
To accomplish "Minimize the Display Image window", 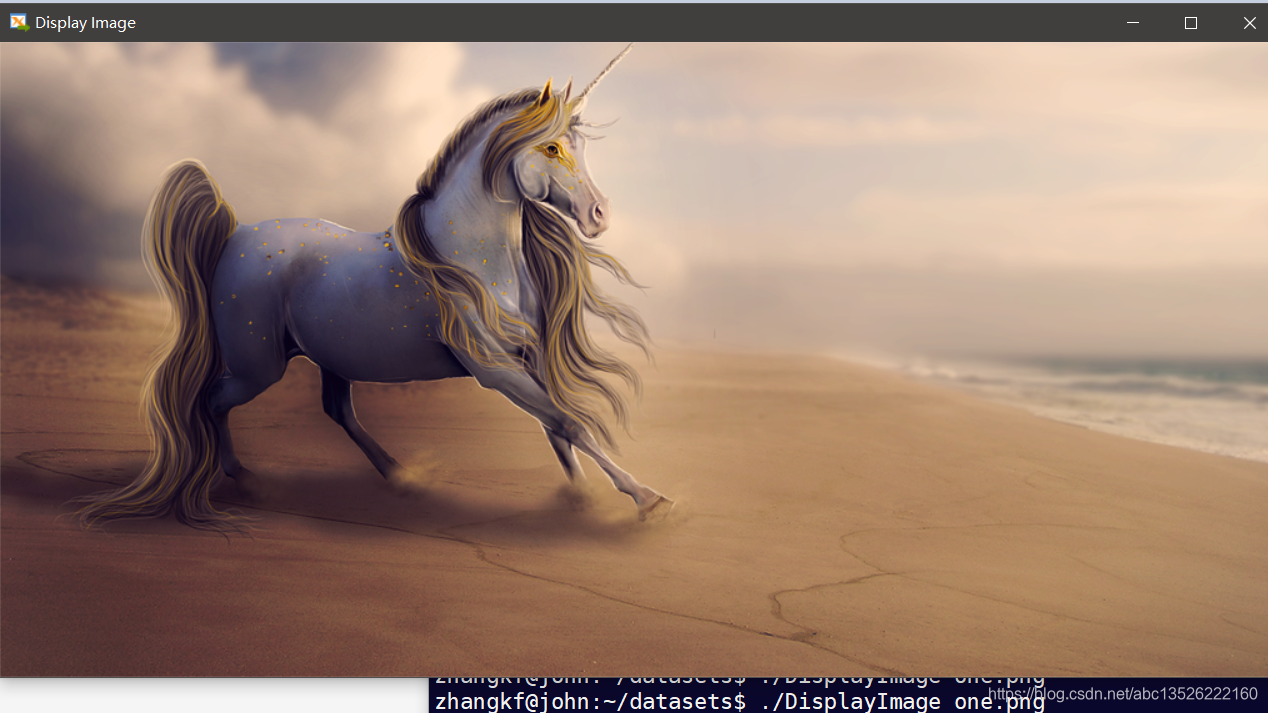I will click(x=1133, y=22).
